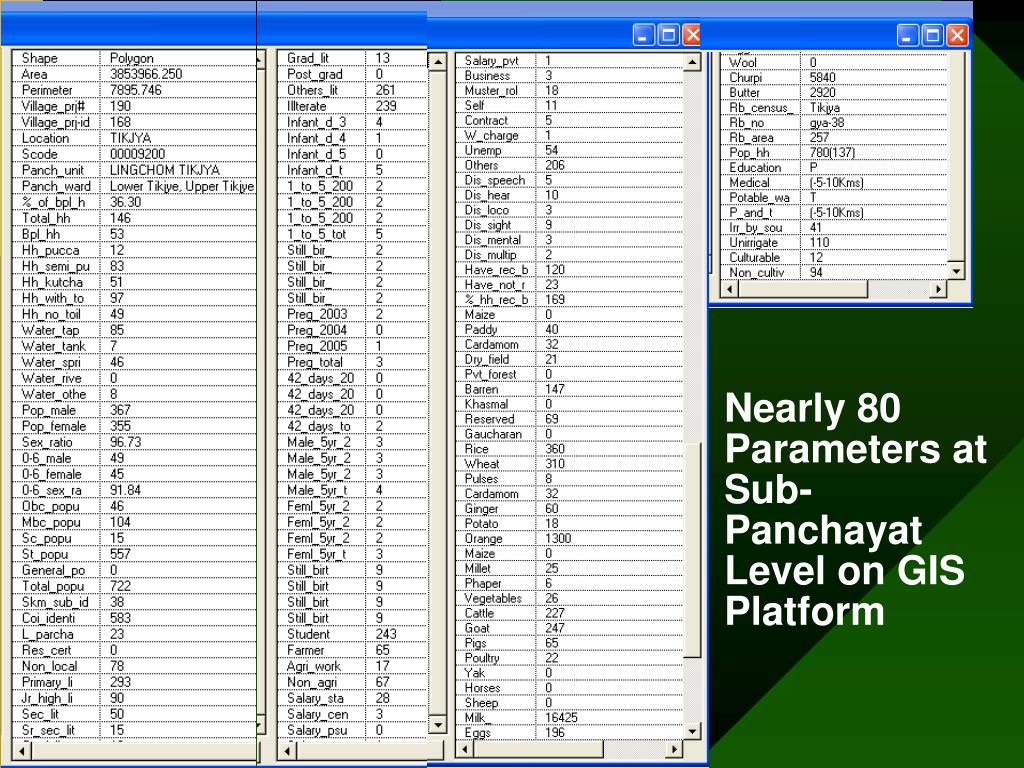This screenshot has width=1024, height=768.
Task: Minimize the window listing Salary_pvt
Action: pyautogui.click(x=644, y=35)
